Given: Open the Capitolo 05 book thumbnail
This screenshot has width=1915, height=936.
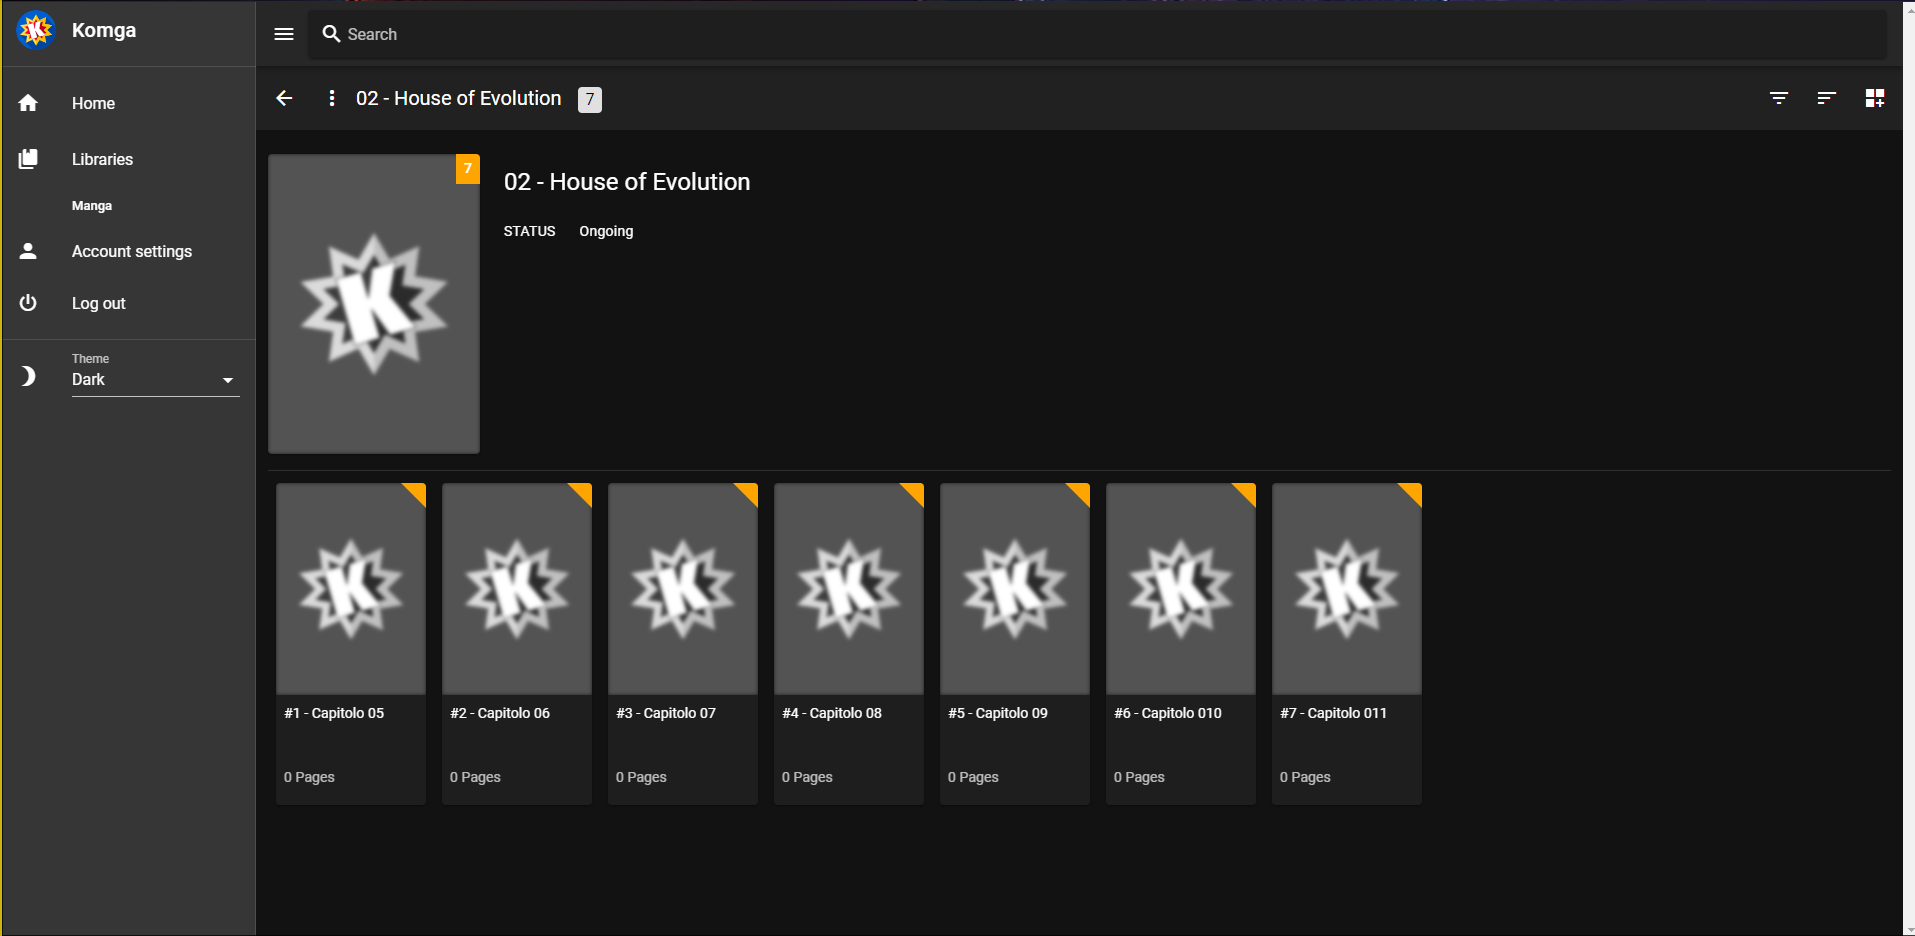Looking at the screenshot, I should point(351,589).
